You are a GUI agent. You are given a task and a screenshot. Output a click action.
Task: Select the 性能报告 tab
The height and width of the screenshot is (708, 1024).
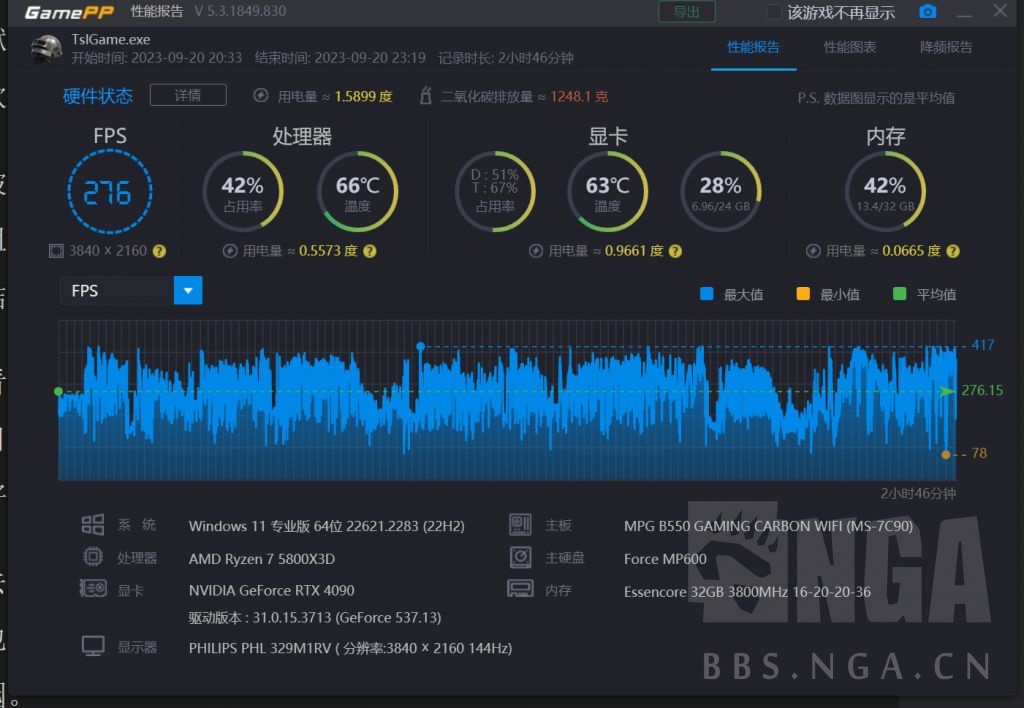(753, 47)
